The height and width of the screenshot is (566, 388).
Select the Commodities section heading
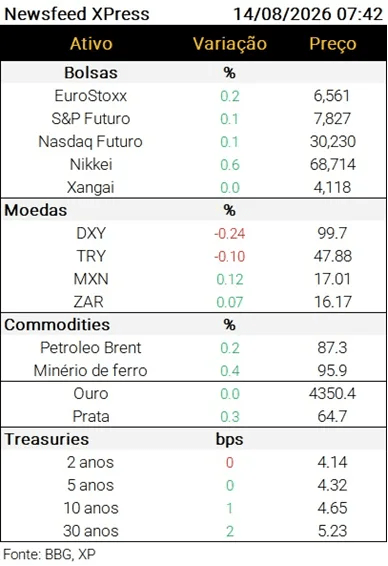pos(57,325)
